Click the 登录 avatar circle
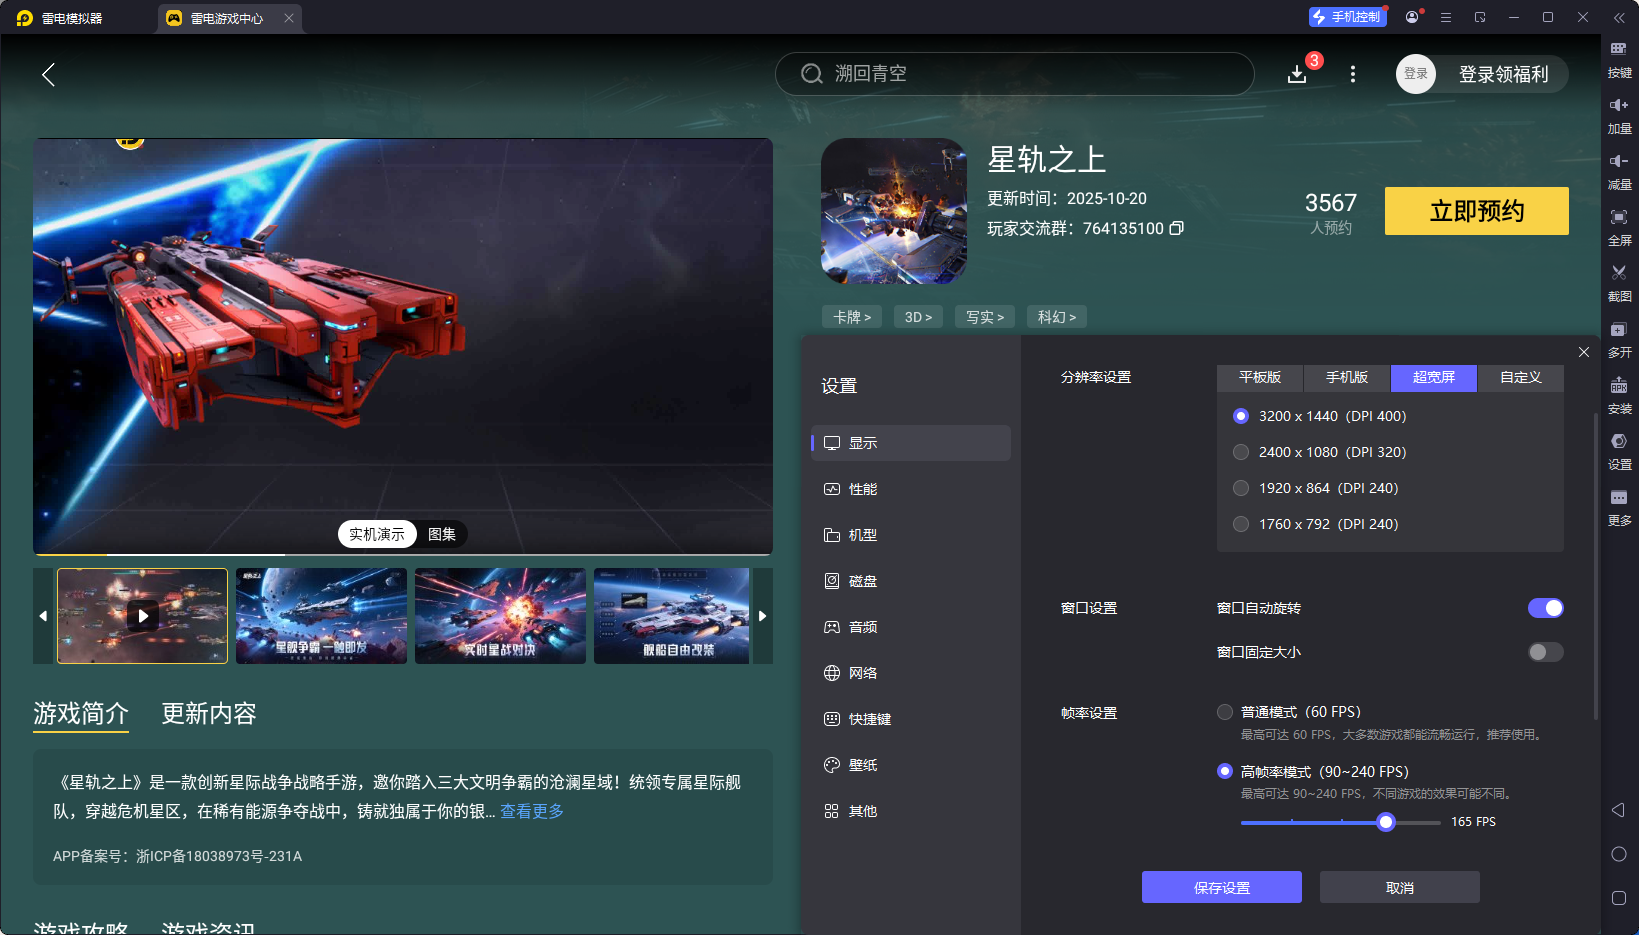This screenshot has height=935, width=1639. [x=1416, y=74]
